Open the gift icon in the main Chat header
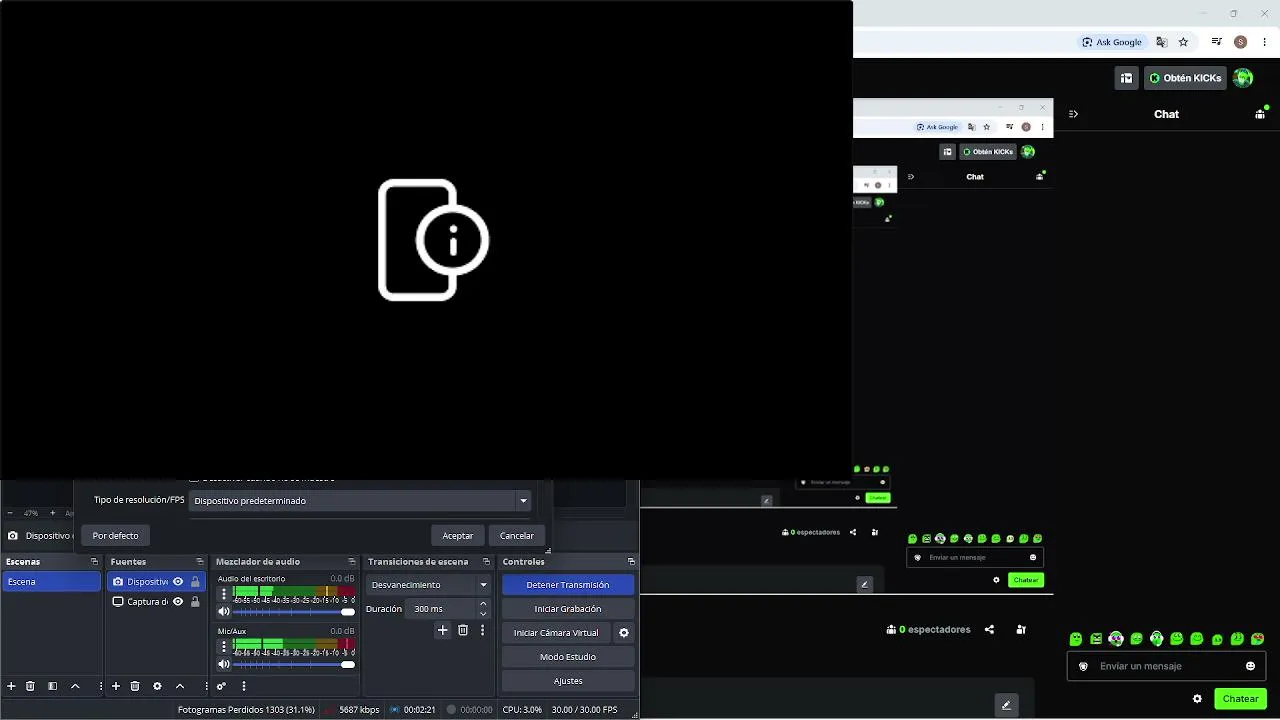 point(1260,113)
